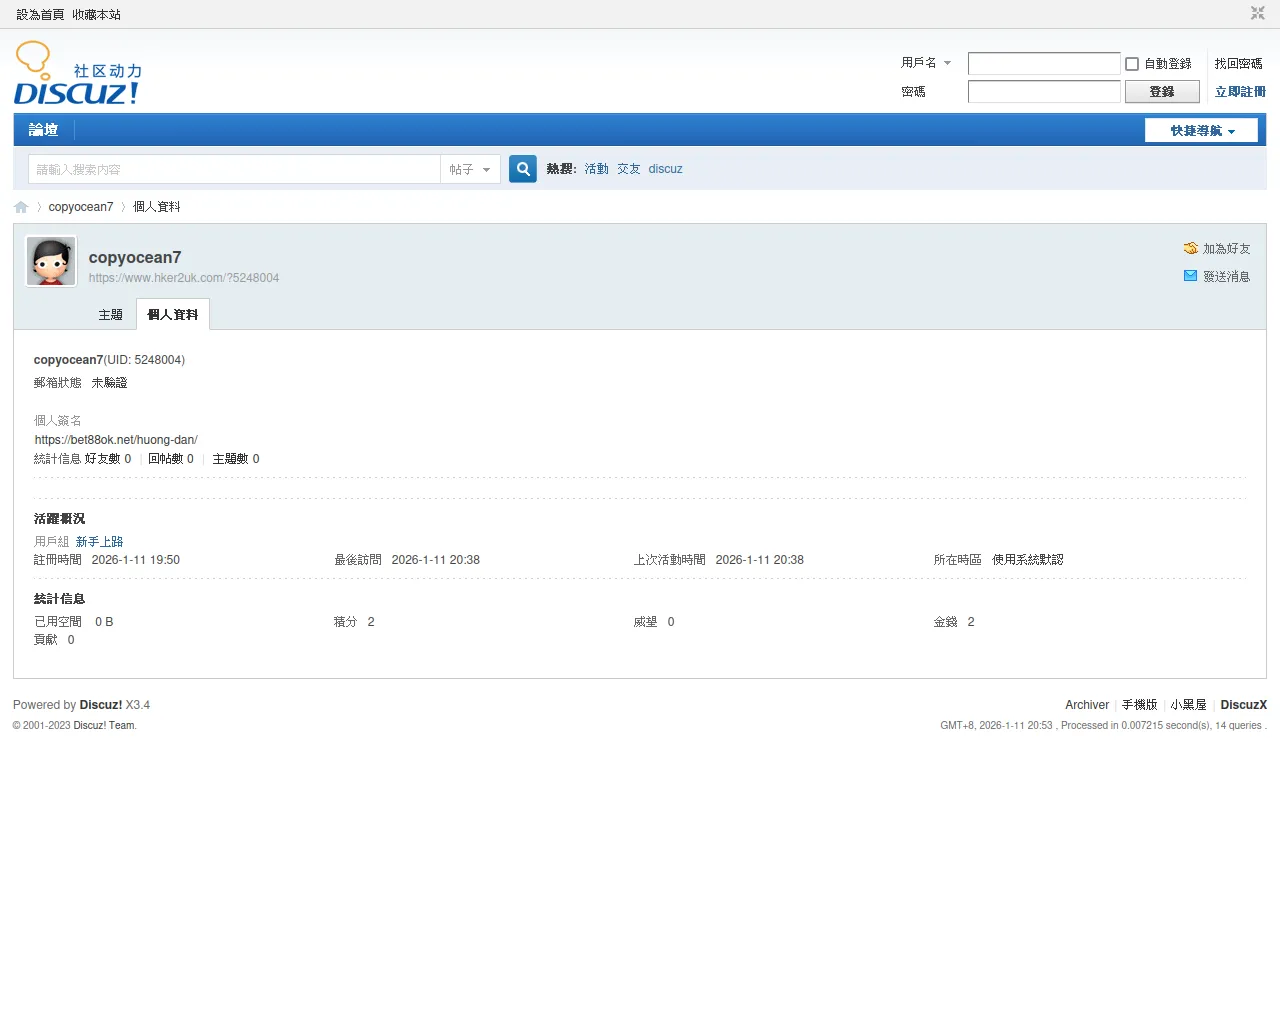Focus the password input field

[1043, 92]
